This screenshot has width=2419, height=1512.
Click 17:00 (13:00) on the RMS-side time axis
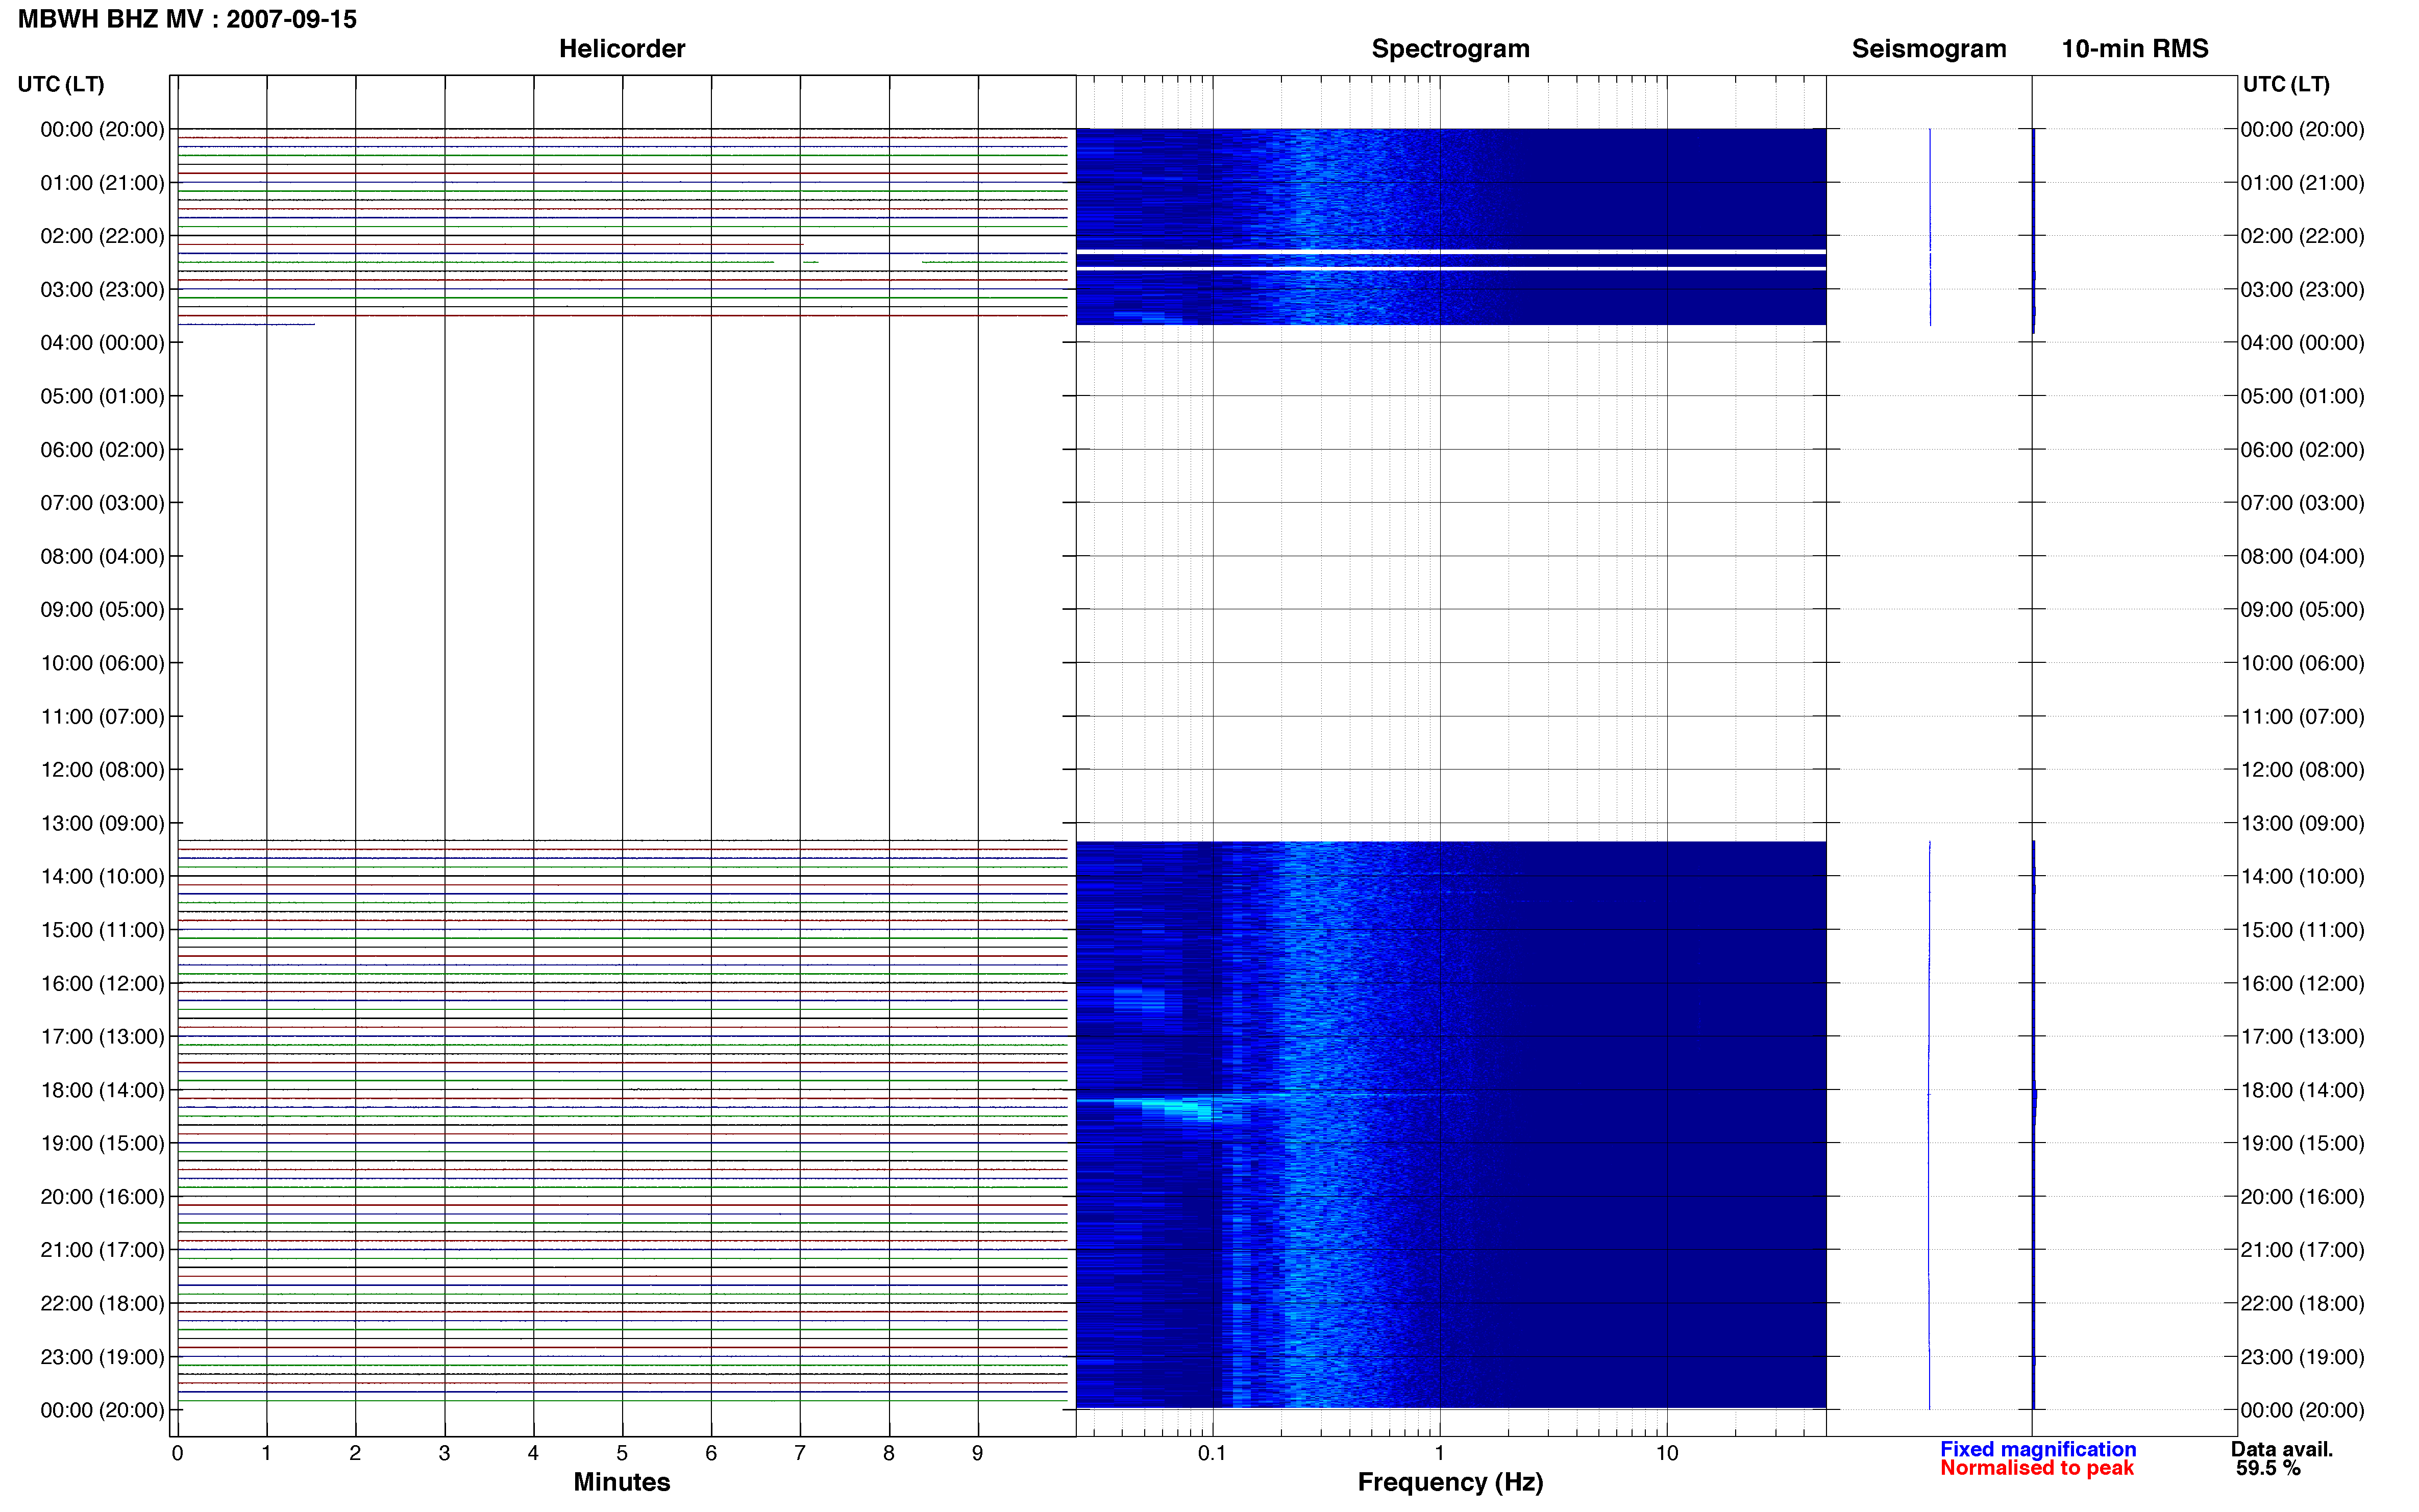(x=2302, y=1037)
